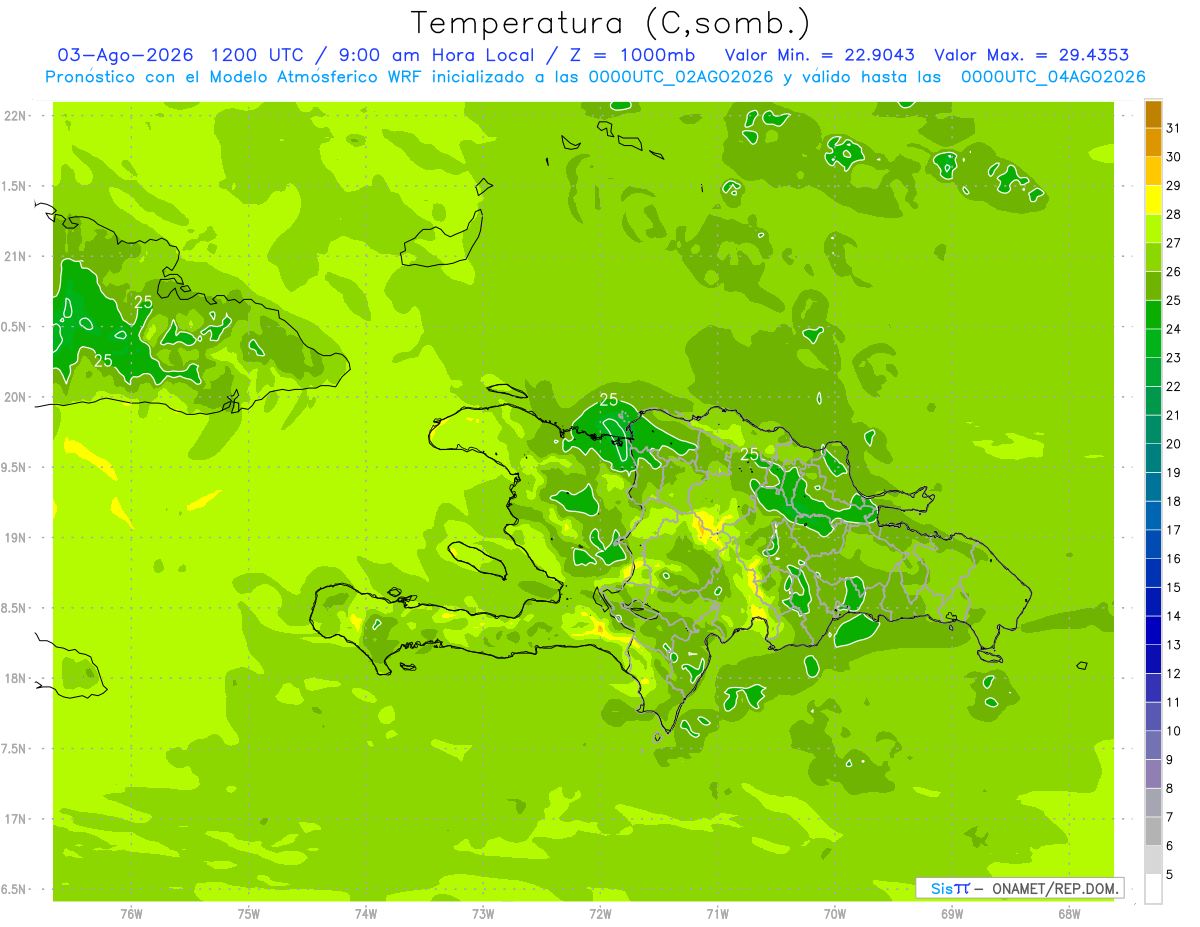Click the legend value "31"

point(1173,128)
